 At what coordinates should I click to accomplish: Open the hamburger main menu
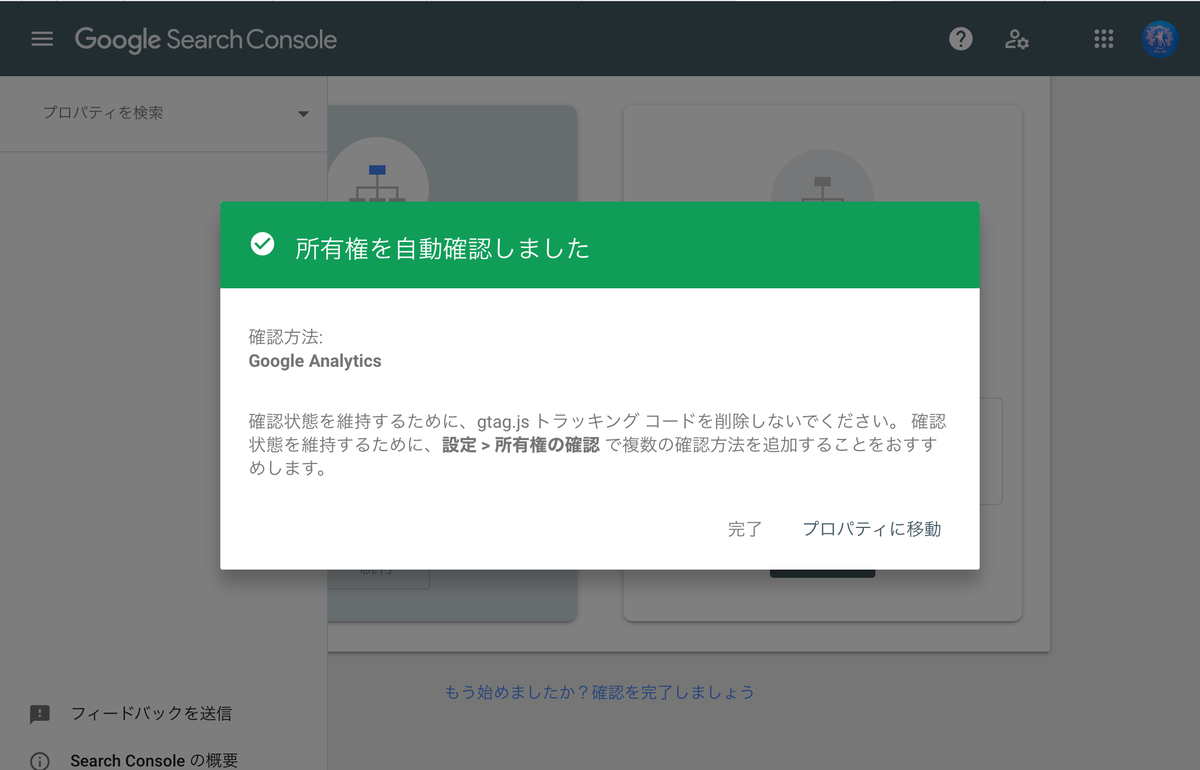(x=41, y=39)
